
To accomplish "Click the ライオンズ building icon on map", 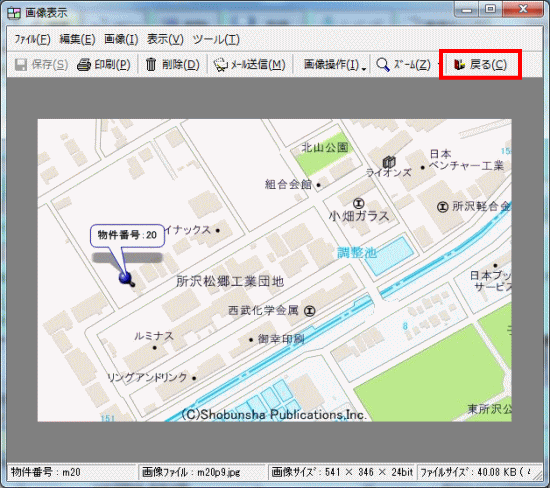I will pyautogui.click(x=389, y=162).
